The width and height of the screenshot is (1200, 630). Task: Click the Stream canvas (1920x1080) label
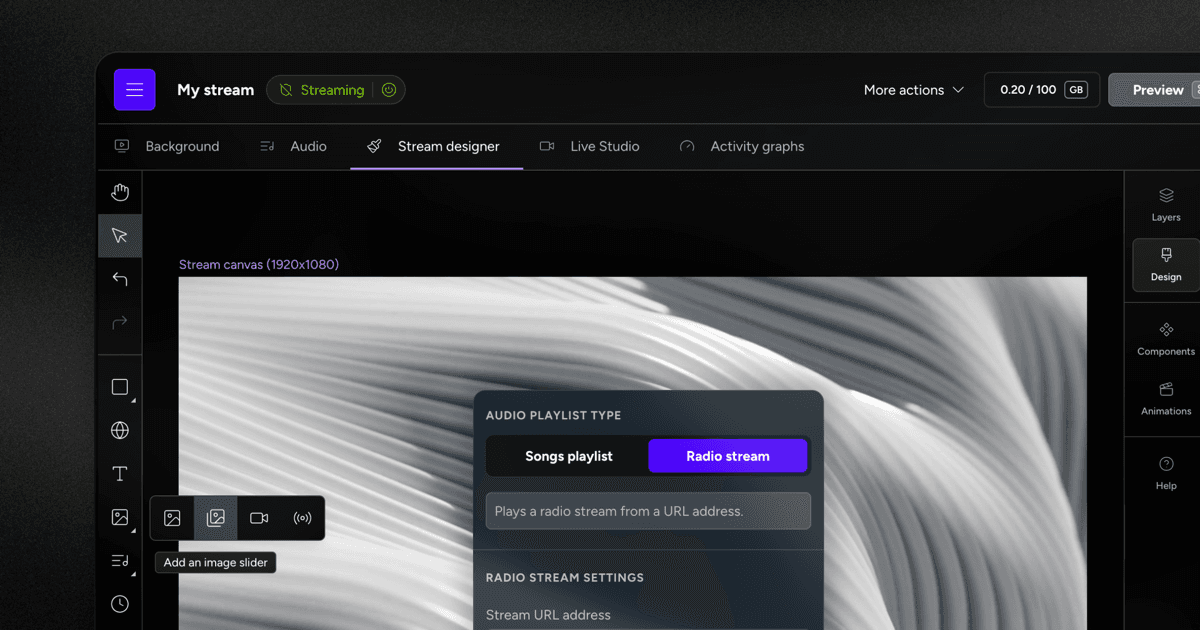(x=259, y=265)
